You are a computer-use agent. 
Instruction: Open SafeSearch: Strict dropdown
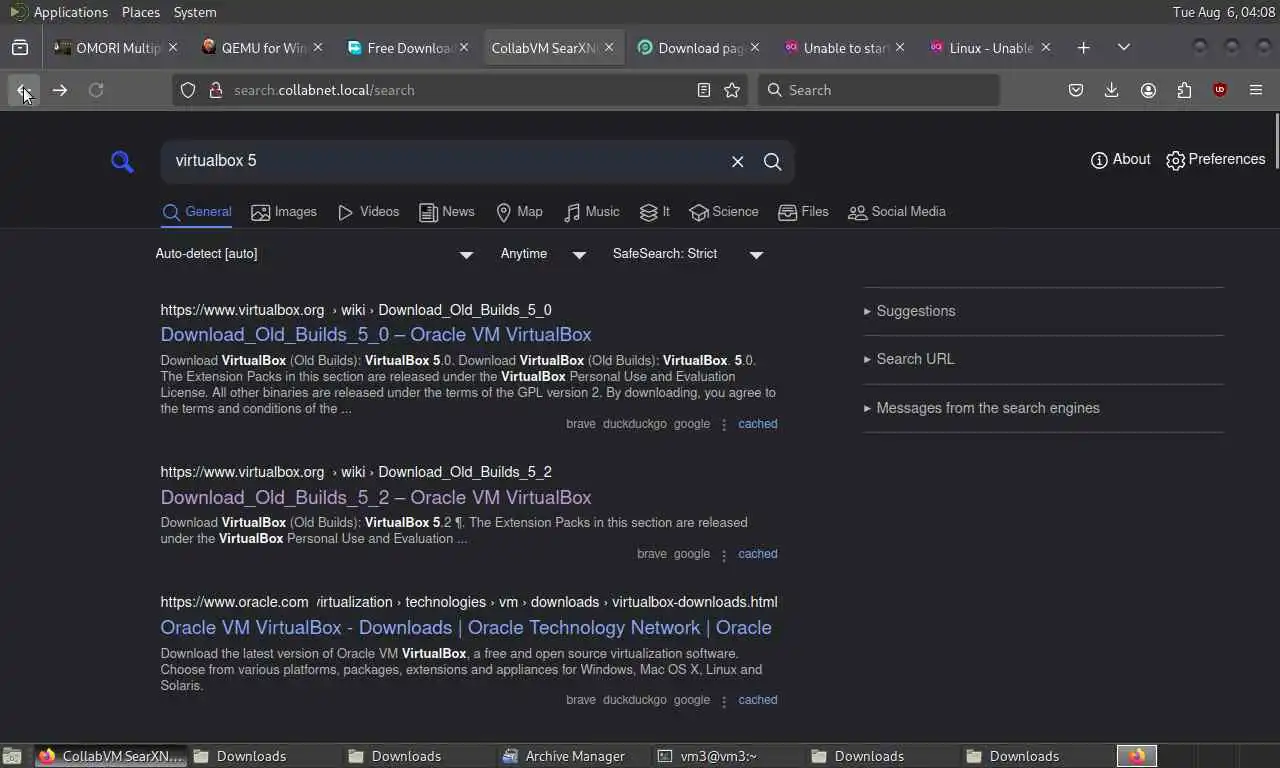(688, 254)
